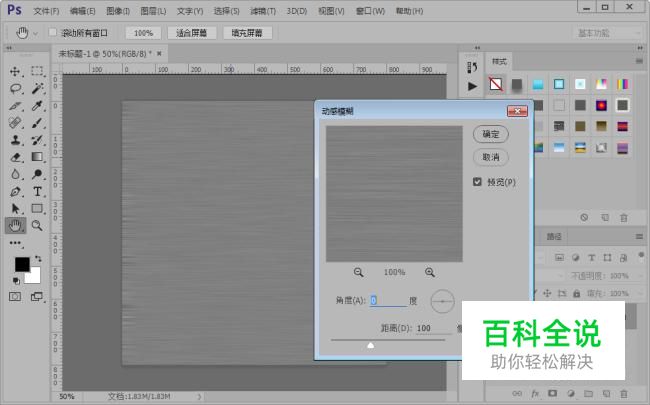Open the 图层(L) menu
Viewport: 650px width, 405px height.
click(x=153, y=11)
